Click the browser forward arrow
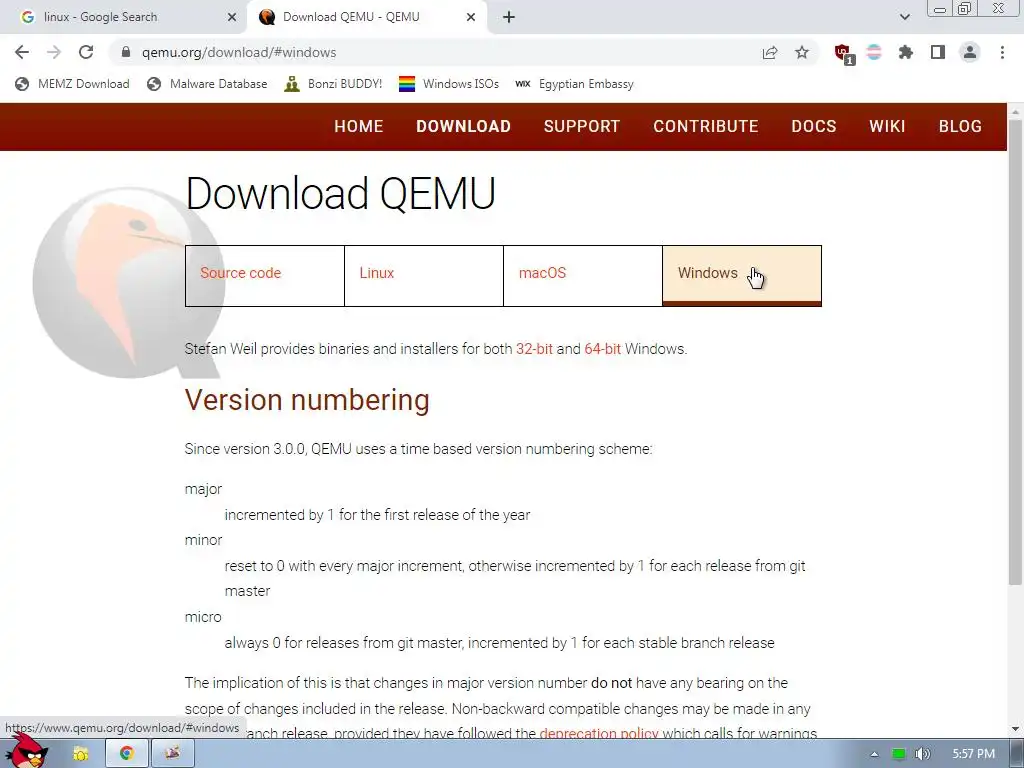Viewport: 1024px width, 768px height. click(54, 52)
